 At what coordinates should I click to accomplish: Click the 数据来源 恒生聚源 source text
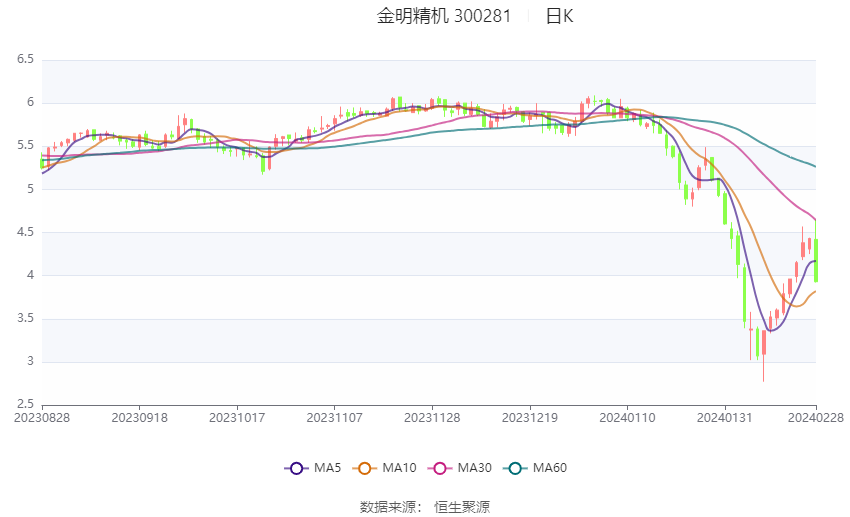click(x=425, y=507)
